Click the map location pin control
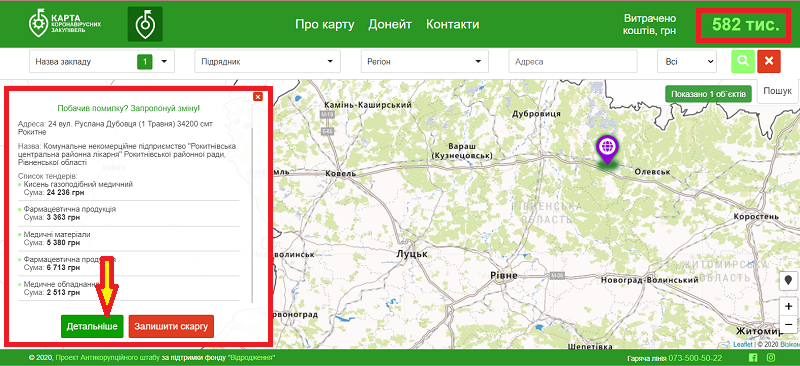The image size is (800, 366). point(789,281)
